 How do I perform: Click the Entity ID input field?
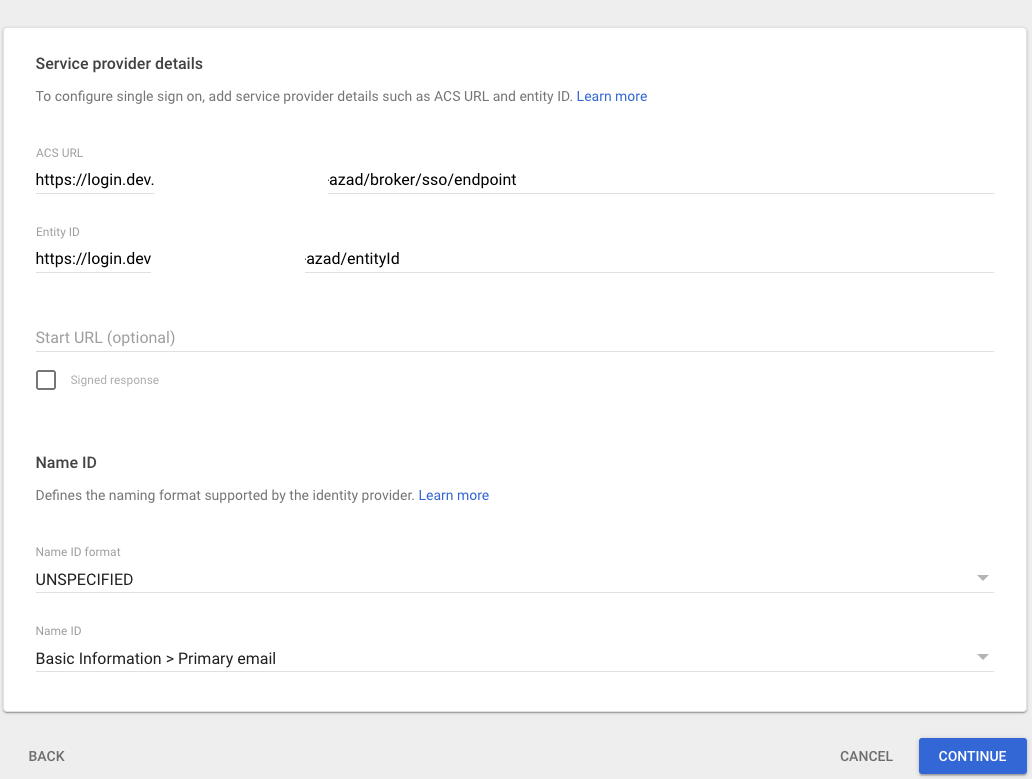500,258
